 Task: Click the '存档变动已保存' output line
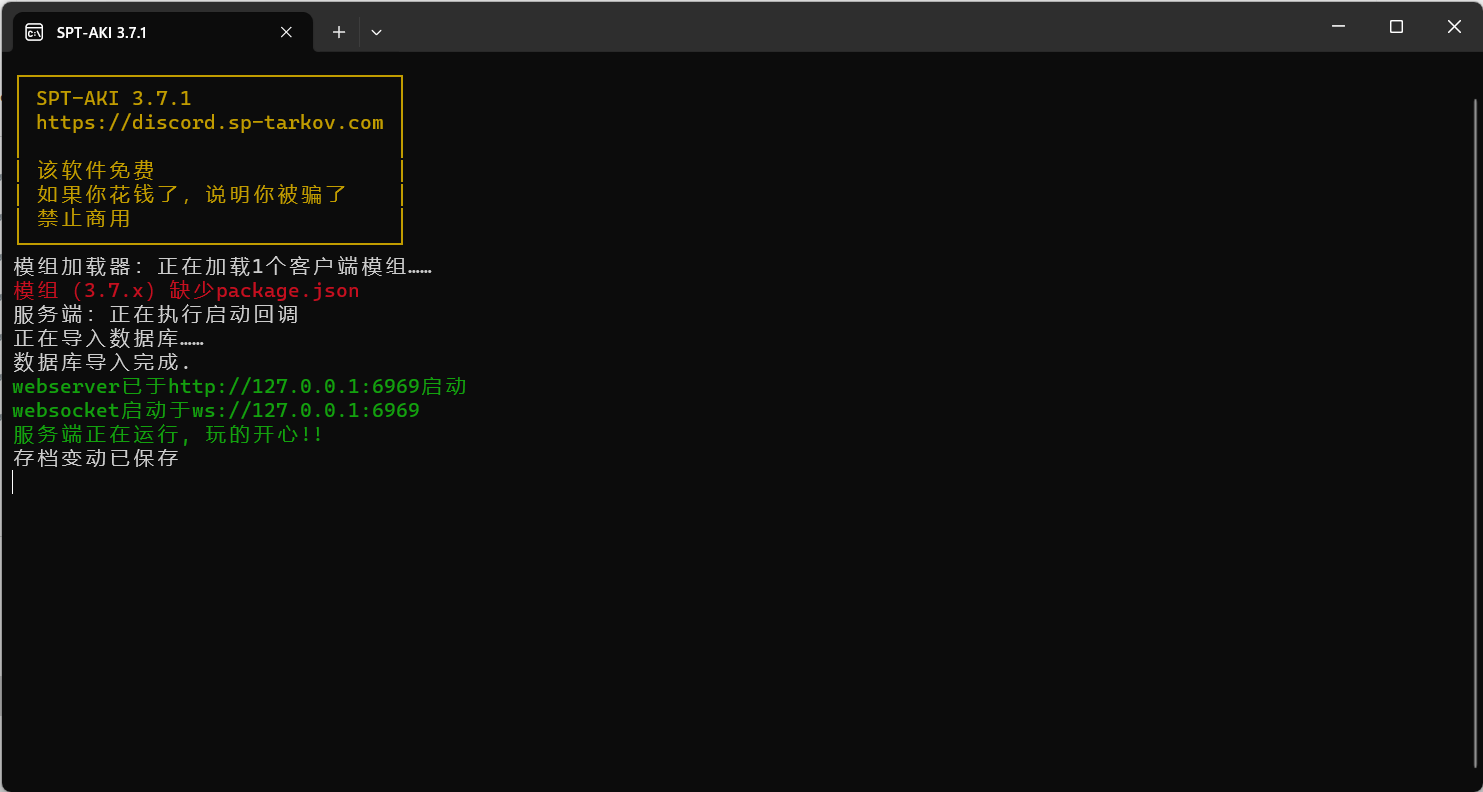pos(96,459)
